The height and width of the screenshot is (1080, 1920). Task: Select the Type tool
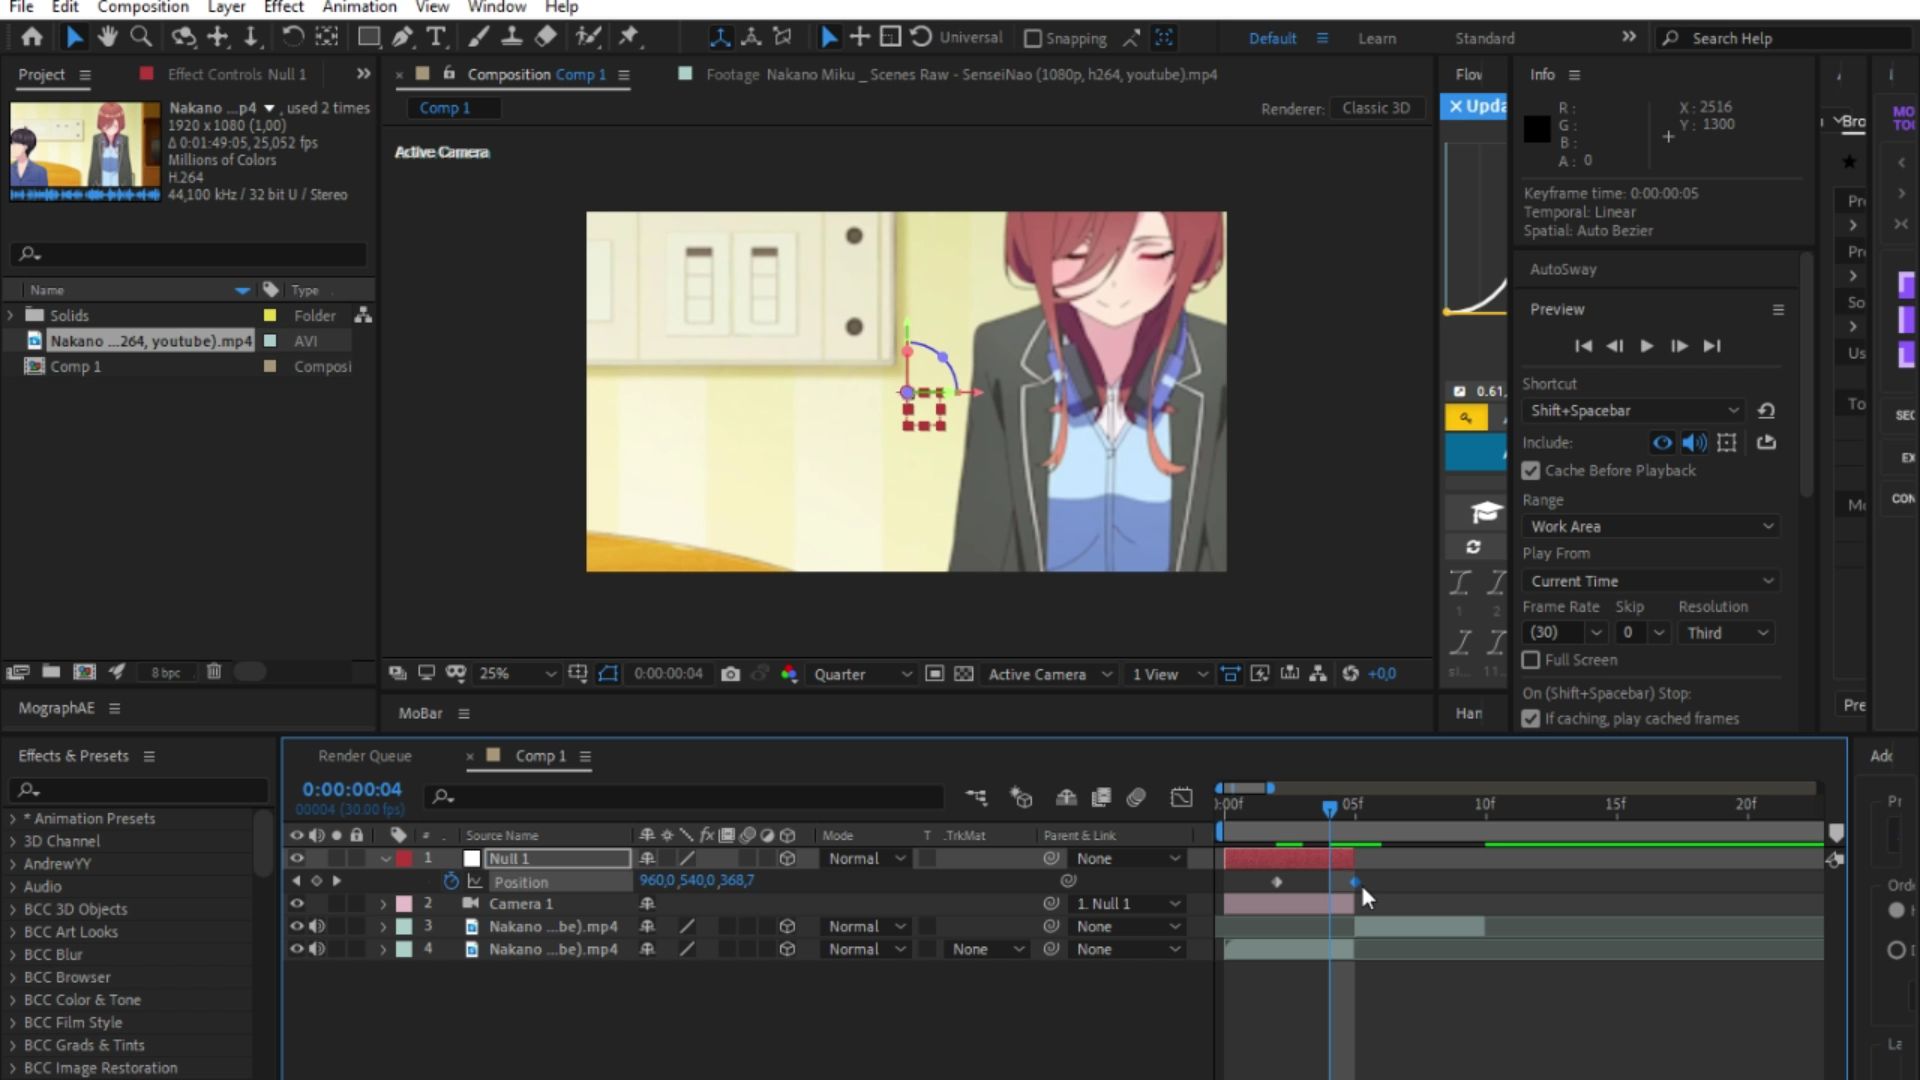tap(436, 38)
